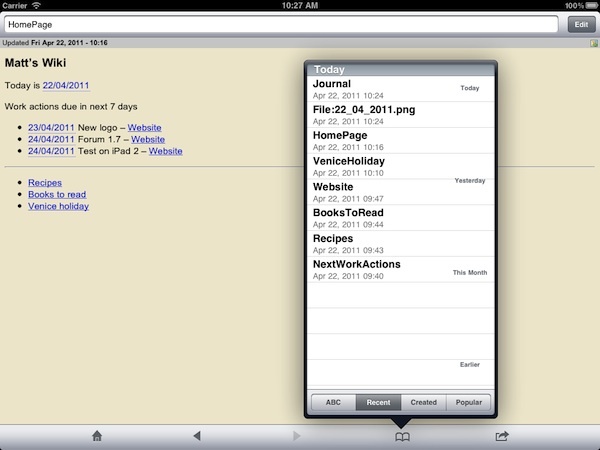Show the Popular pages tab
600x450 pixels.
coord(468,403)
